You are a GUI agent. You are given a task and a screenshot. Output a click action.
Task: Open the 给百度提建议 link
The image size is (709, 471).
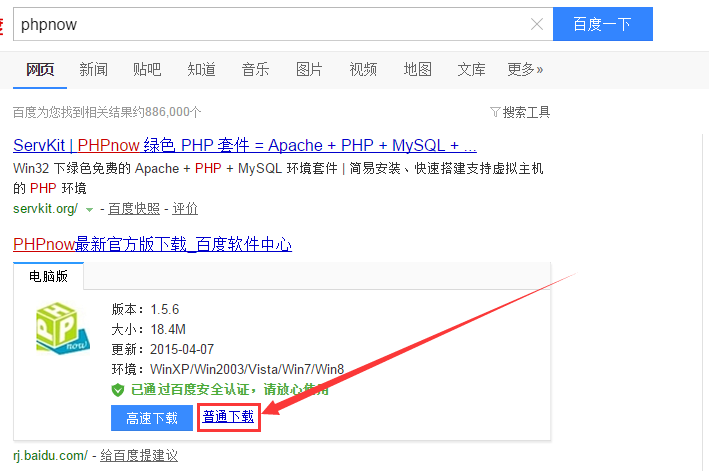tap(139, 455)
